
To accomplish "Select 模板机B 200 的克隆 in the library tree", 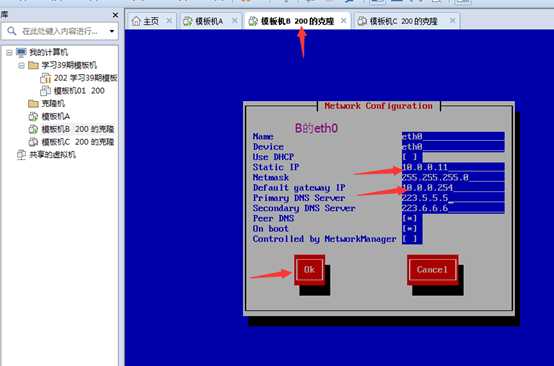I will point(78,129).
